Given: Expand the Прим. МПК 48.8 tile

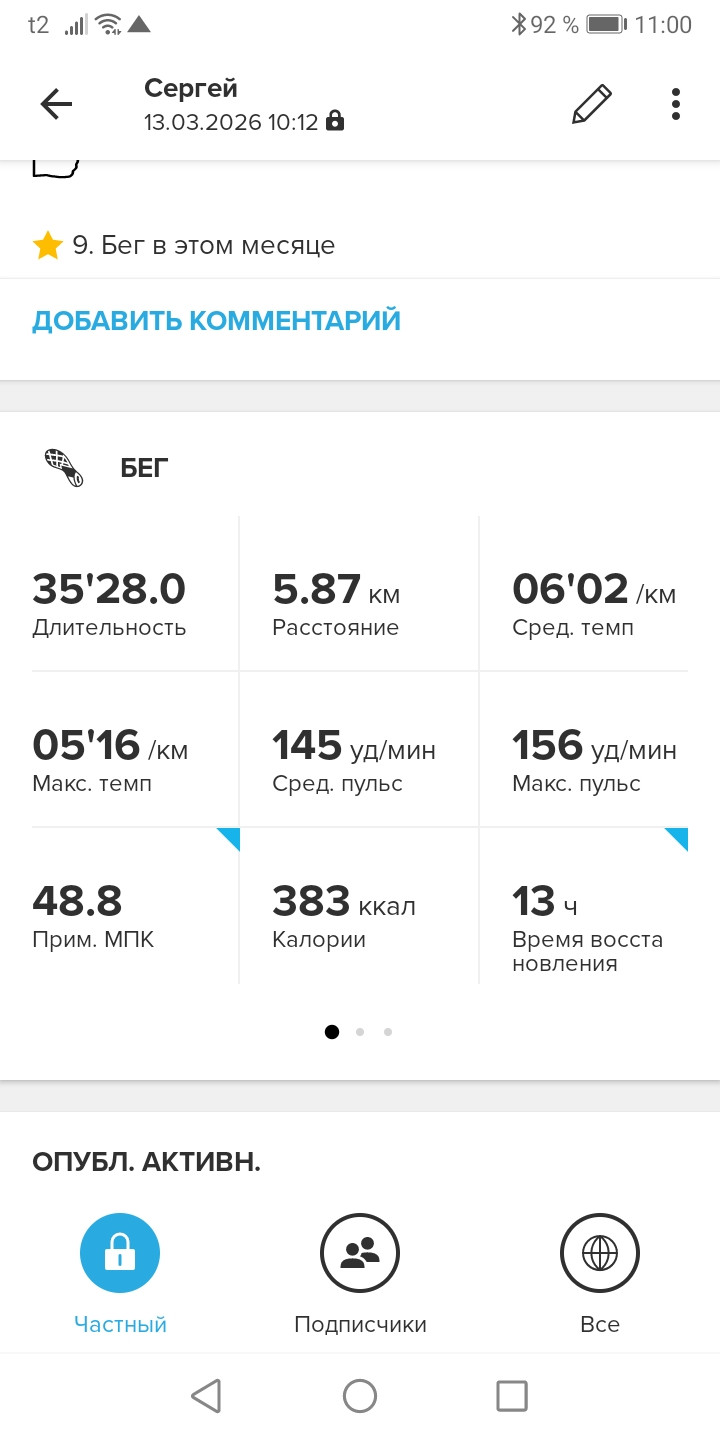Looking at the screenshot, I should (136, 906).
